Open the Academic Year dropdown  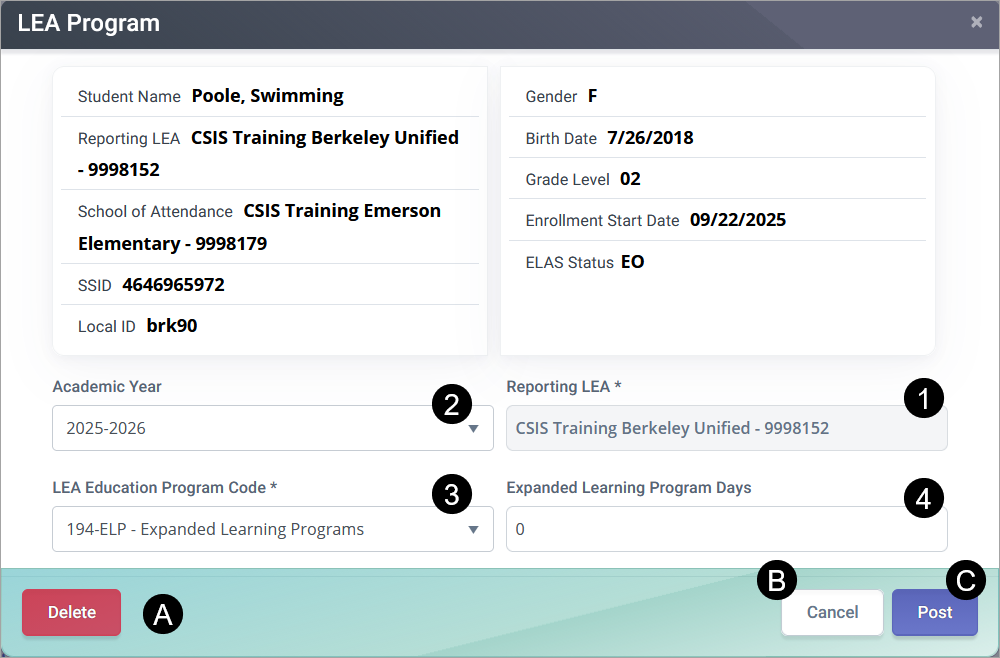click(x=272, y=428)
